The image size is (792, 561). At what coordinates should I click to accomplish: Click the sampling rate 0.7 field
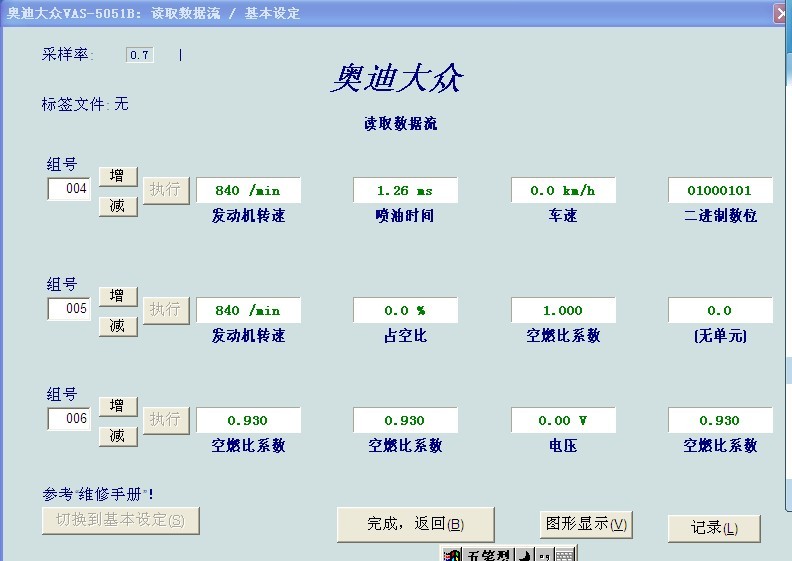pos(139,55)
